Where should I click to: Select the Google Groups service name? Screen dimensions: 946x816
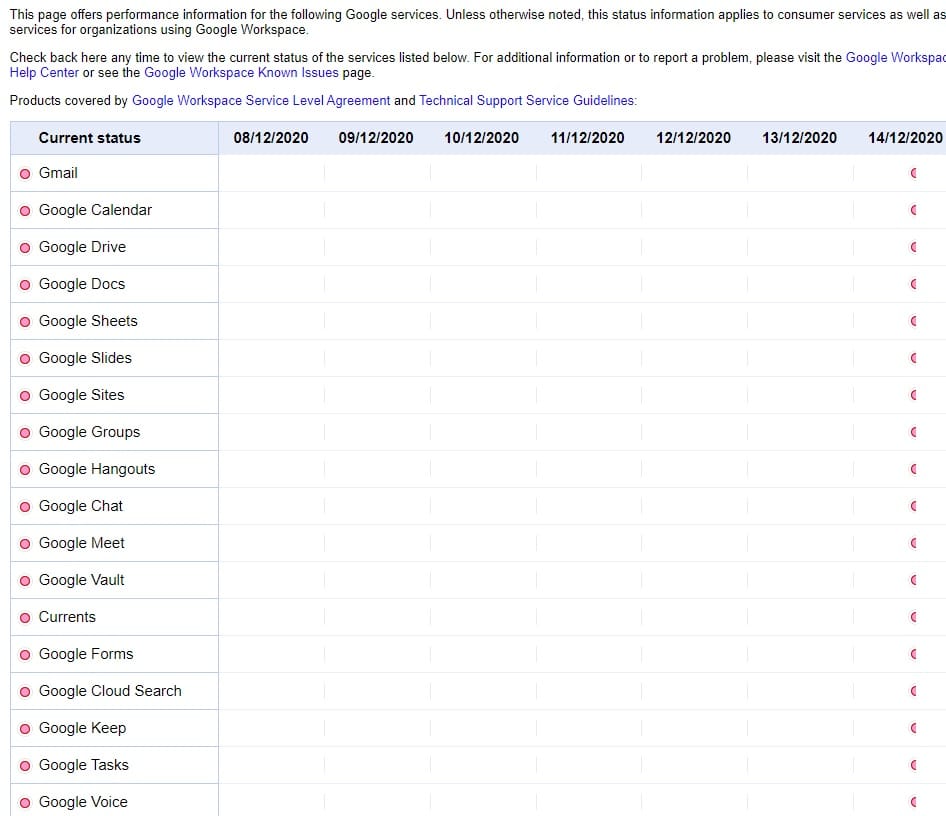coord(89,432)
